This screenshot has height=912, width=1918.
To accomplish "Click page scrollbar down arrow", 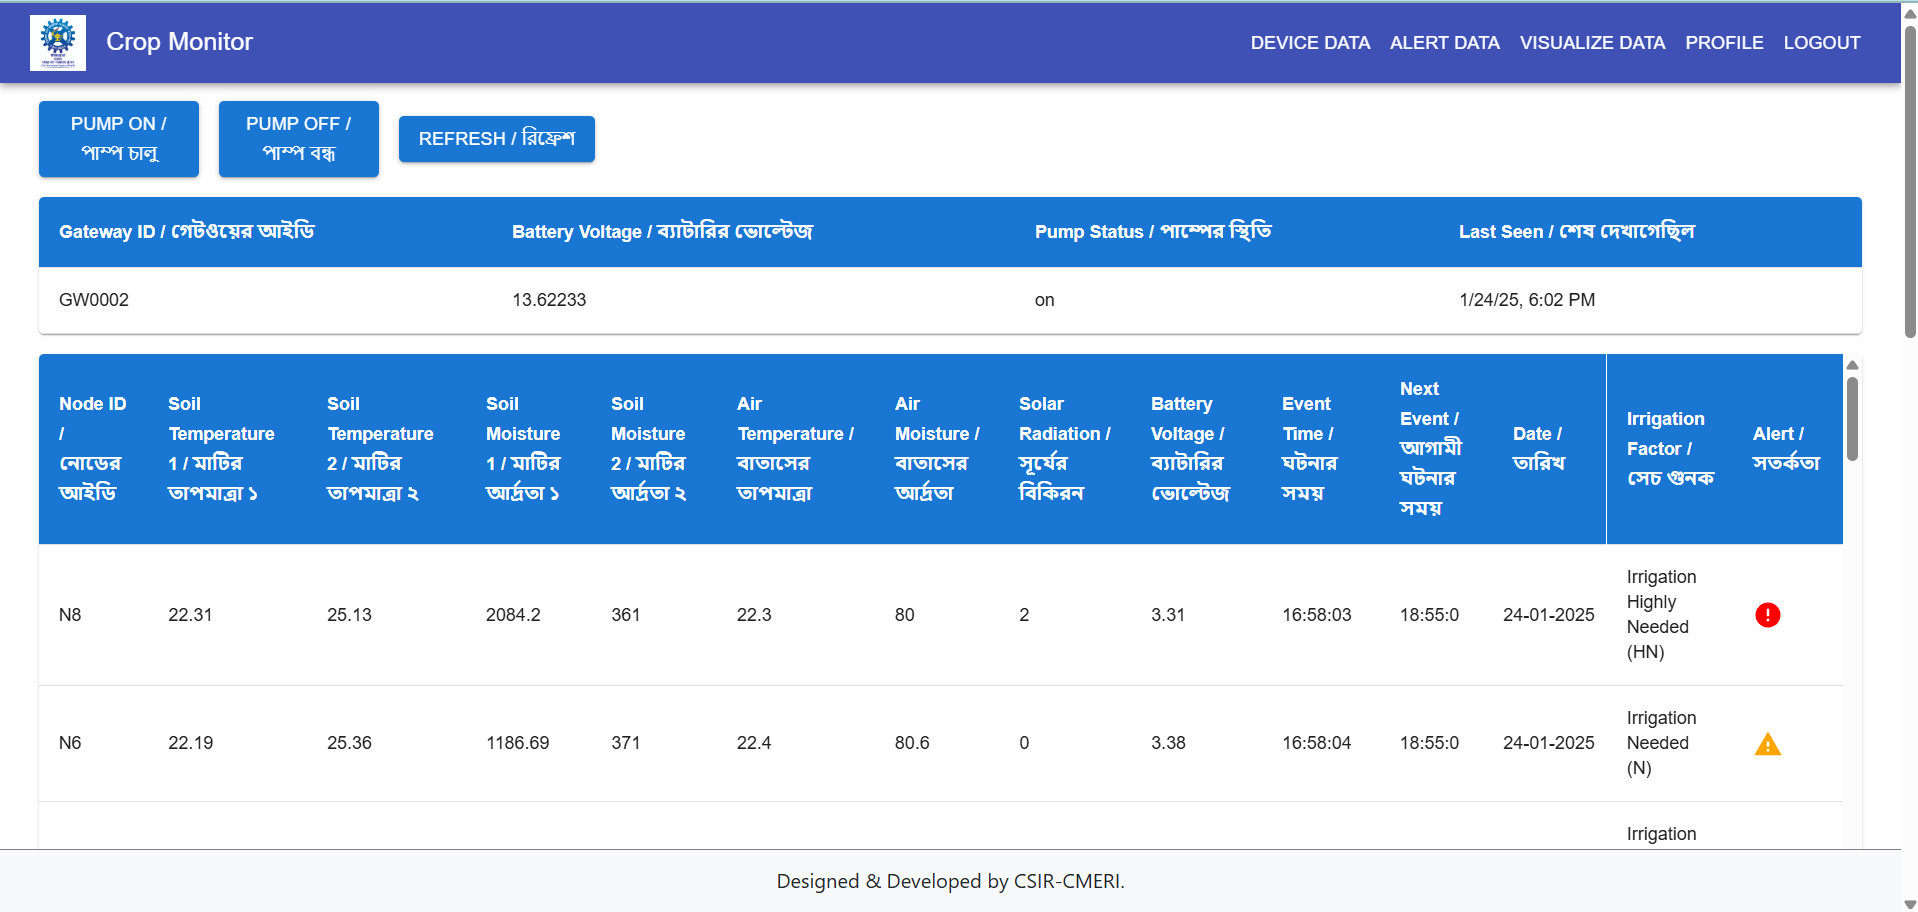I will (1909, 903).
